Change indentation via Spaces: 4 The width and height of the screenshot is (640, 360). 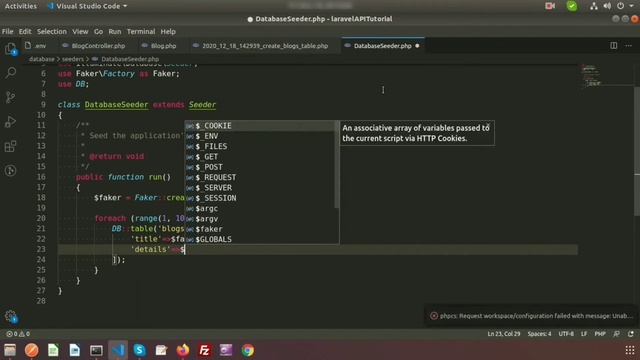[x=539, y=334]
